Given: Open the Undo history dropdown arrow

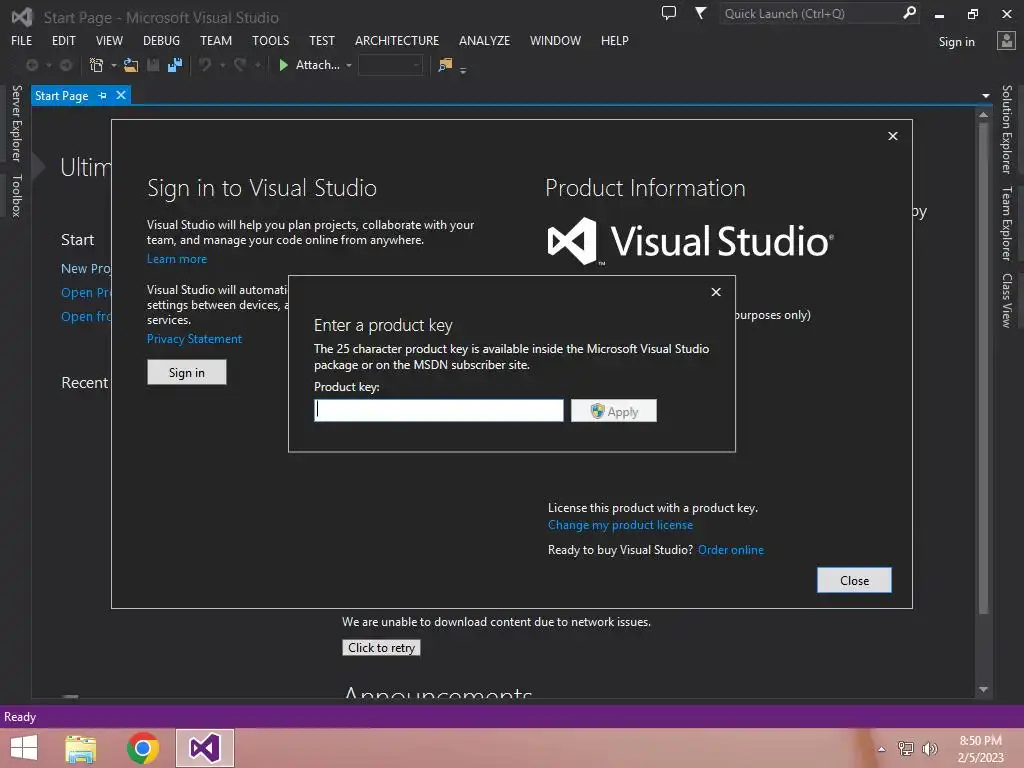Looking at the screenshot, I should (x=223, y=65).
